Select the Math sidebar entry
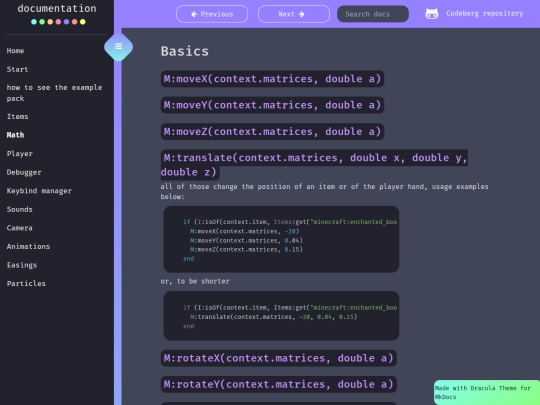 (x=15, y=135)
